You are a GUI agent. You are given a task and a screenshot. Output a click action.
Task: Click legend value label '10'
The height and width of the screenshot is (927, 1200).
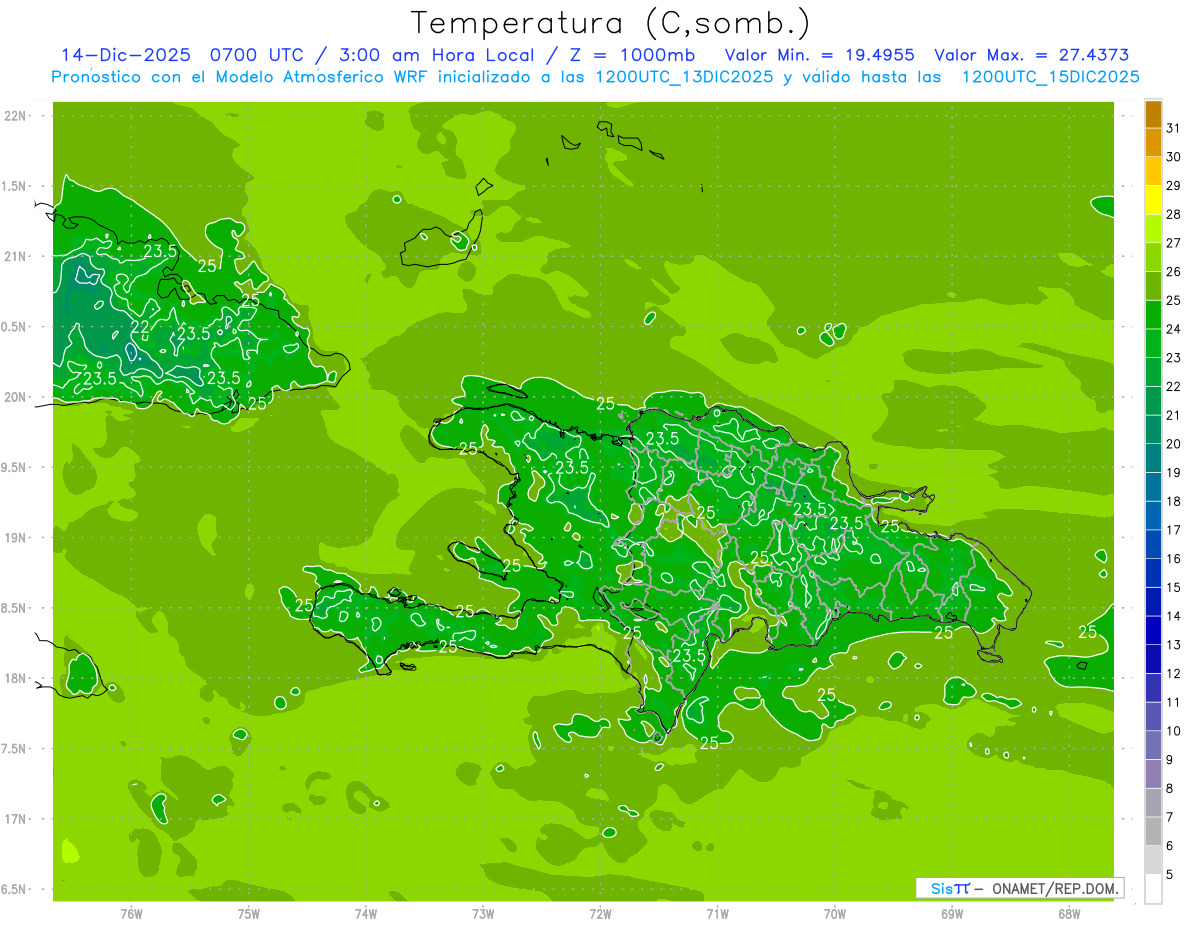click(1174, 731)
